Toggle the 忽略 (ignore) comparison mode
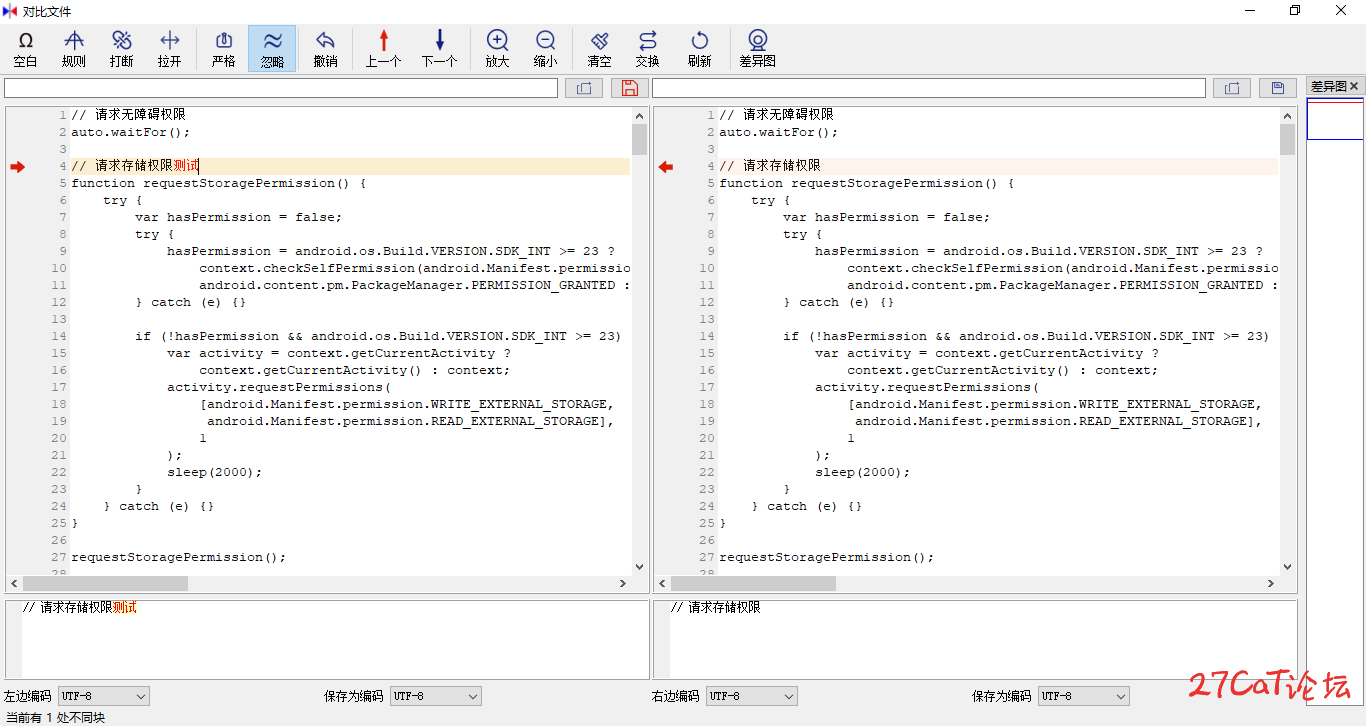This screenshot has height=726, width=1366. click(272, 48)
